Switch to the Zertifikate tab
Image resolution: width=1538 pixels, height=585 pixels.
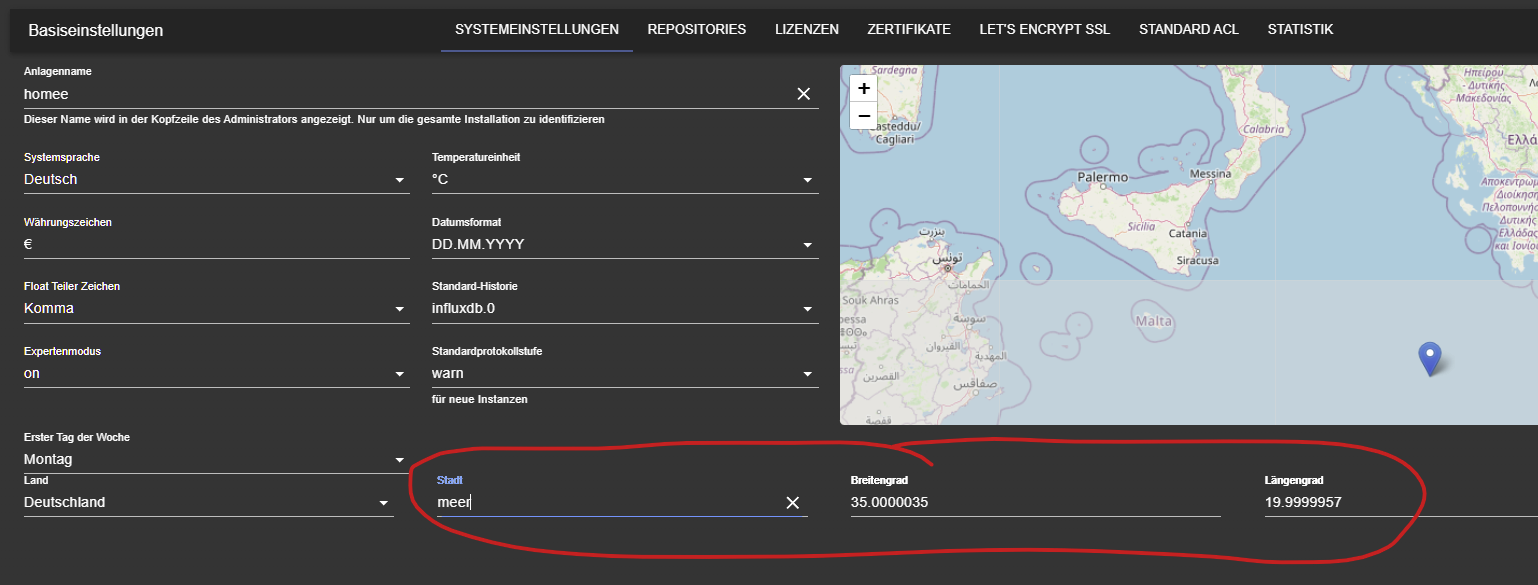(909, 30)
